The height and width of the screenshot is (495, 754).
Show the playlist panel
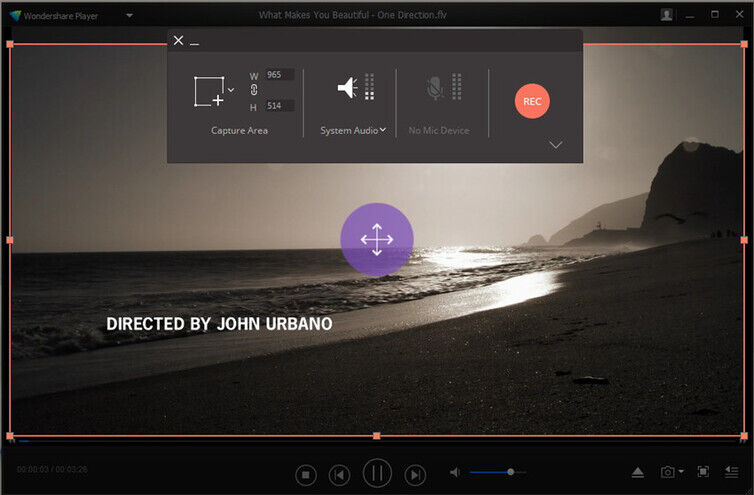click(x=731, y=472)
